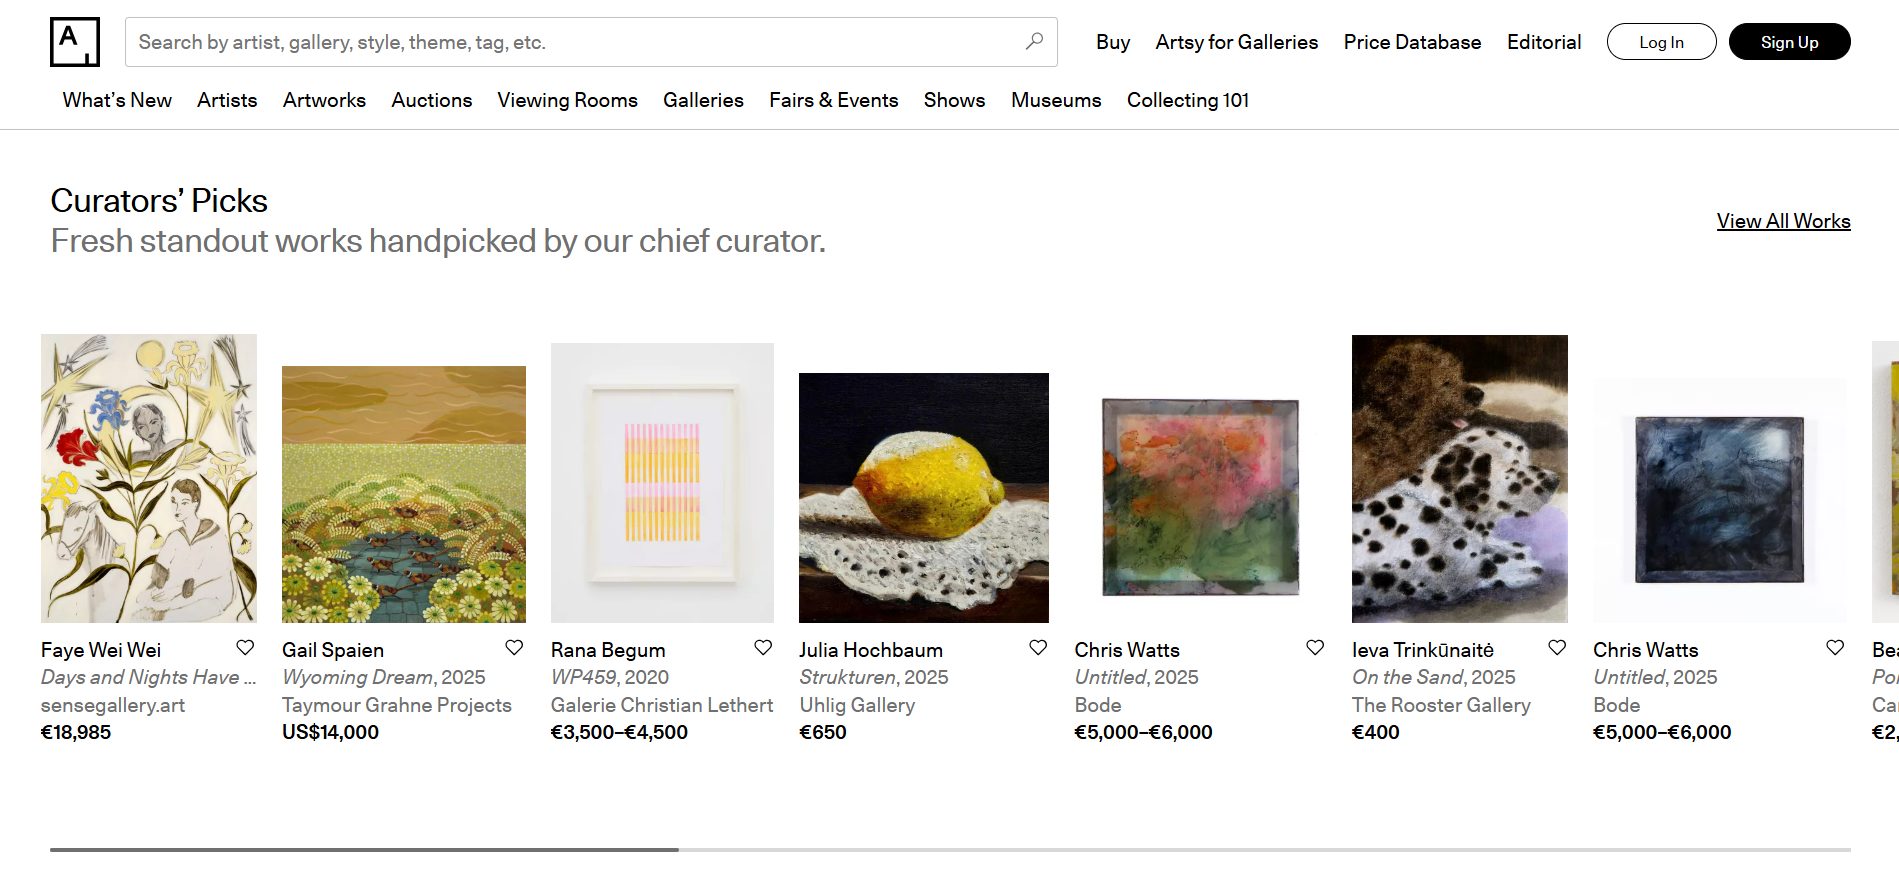Screen dimensions: 1899x882
Task: Click The Rooster Gallery text
Action: [1441, 705]
